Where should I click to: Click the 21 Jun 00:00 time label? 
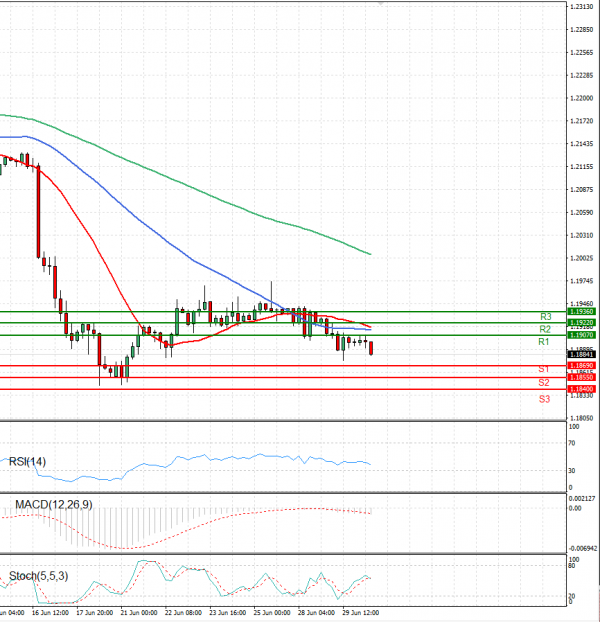(x=139, y=613)
